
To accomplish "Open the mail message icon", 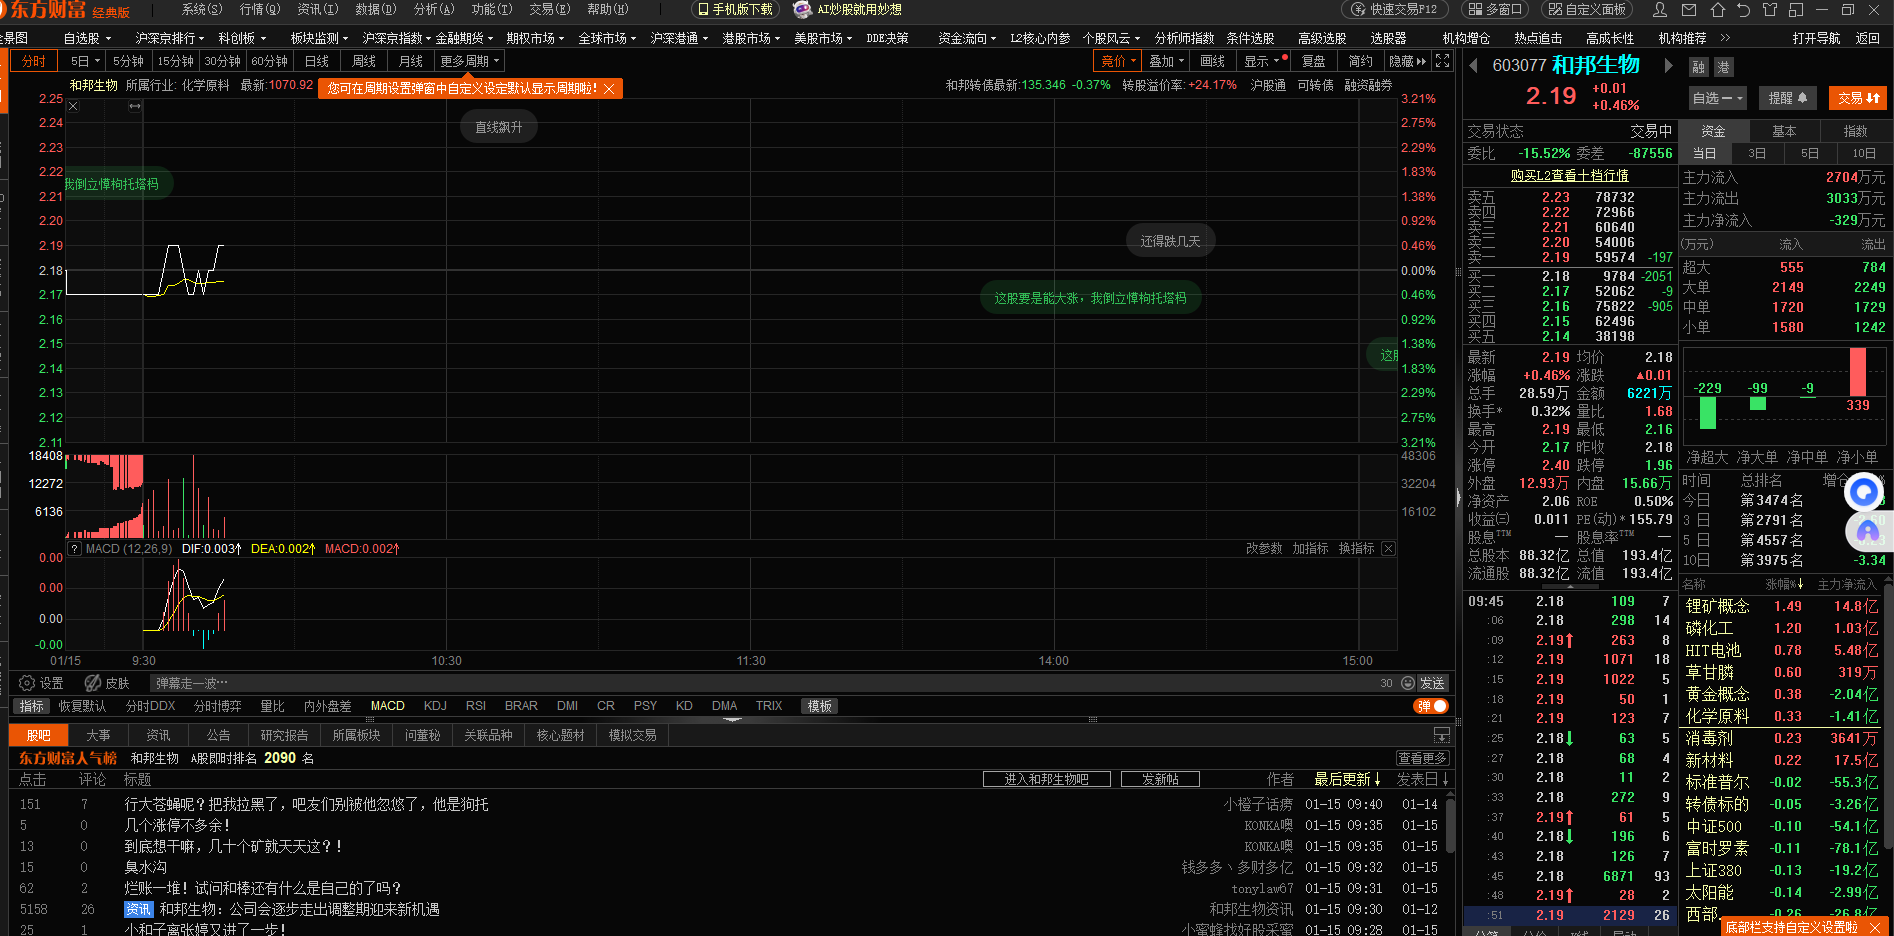I will (x=1689, y=10).
